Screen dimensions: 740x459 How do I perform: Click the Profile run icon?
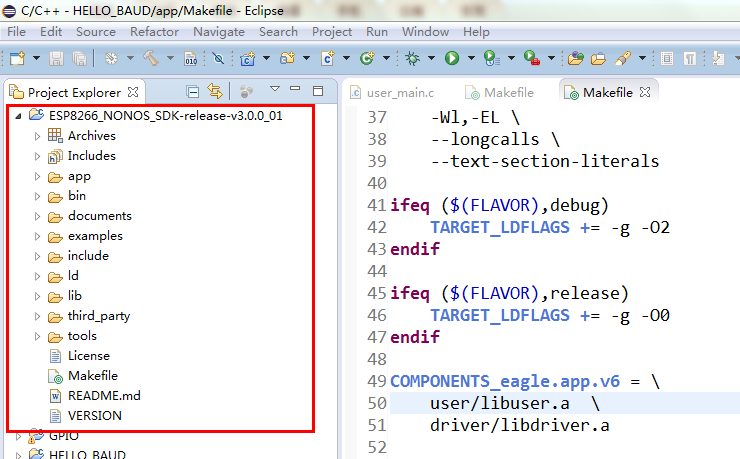pyautogui.click(x=492, y=58)
